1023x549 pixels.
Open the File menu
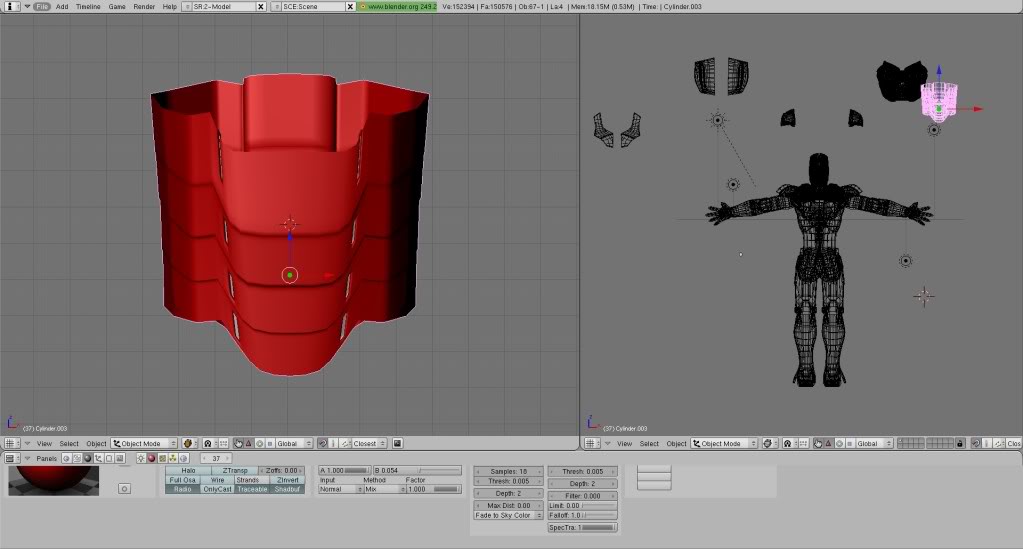tap(42, 7)
